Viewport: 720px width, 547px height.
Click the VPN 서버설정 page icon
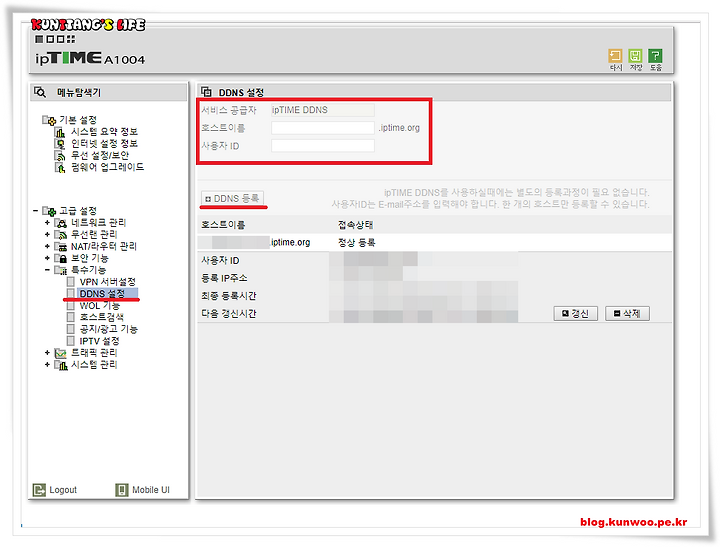point(71,282)
